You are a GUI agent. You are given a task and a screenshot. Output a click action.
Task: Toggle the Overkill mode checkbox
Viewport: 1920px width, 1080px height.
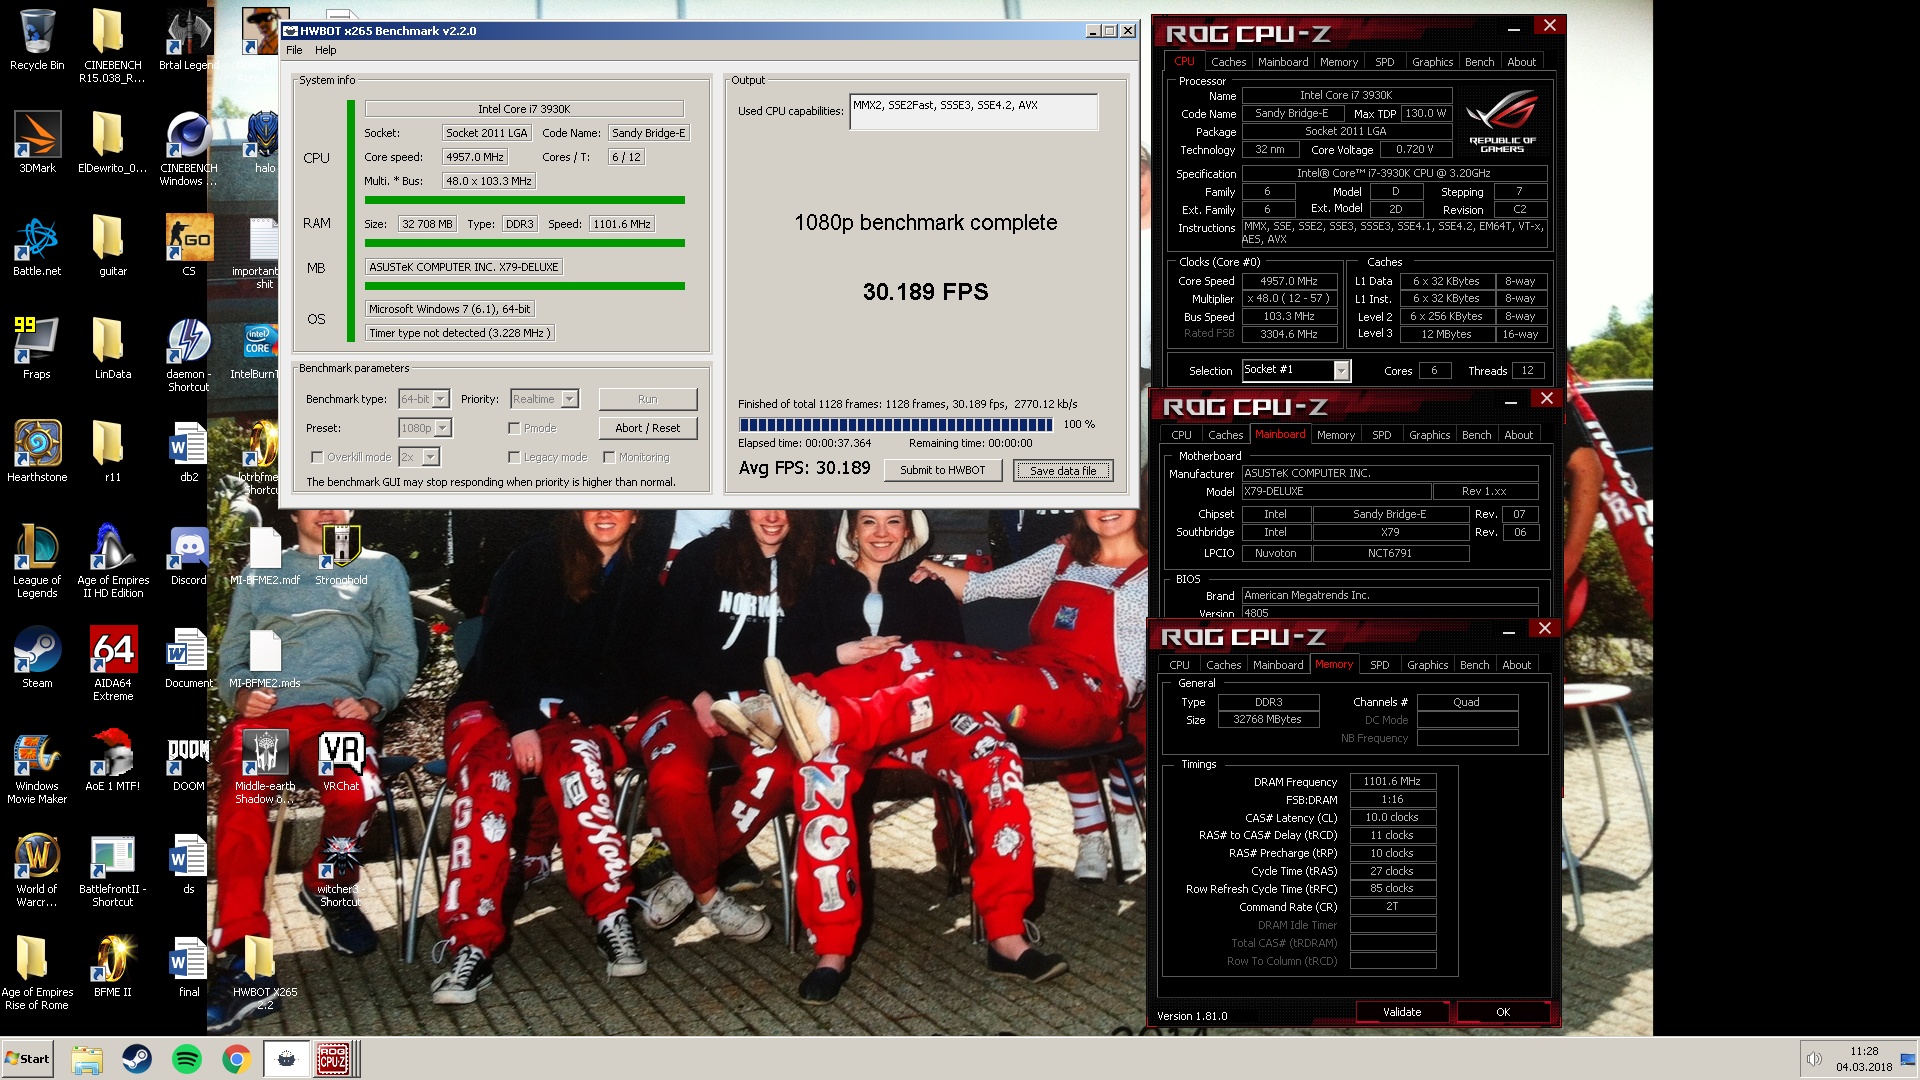click(317, 457)
